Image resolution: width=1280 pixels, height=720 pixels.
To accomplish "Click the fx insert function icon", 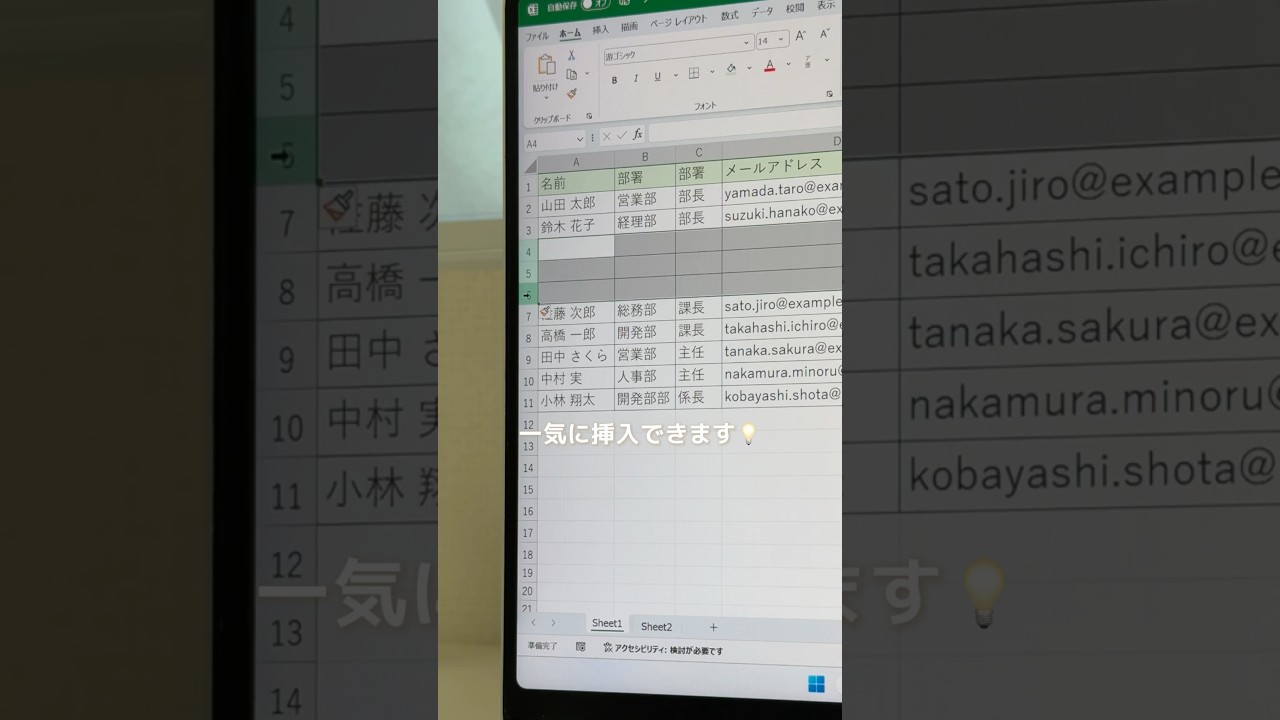I will coord(638,134).
